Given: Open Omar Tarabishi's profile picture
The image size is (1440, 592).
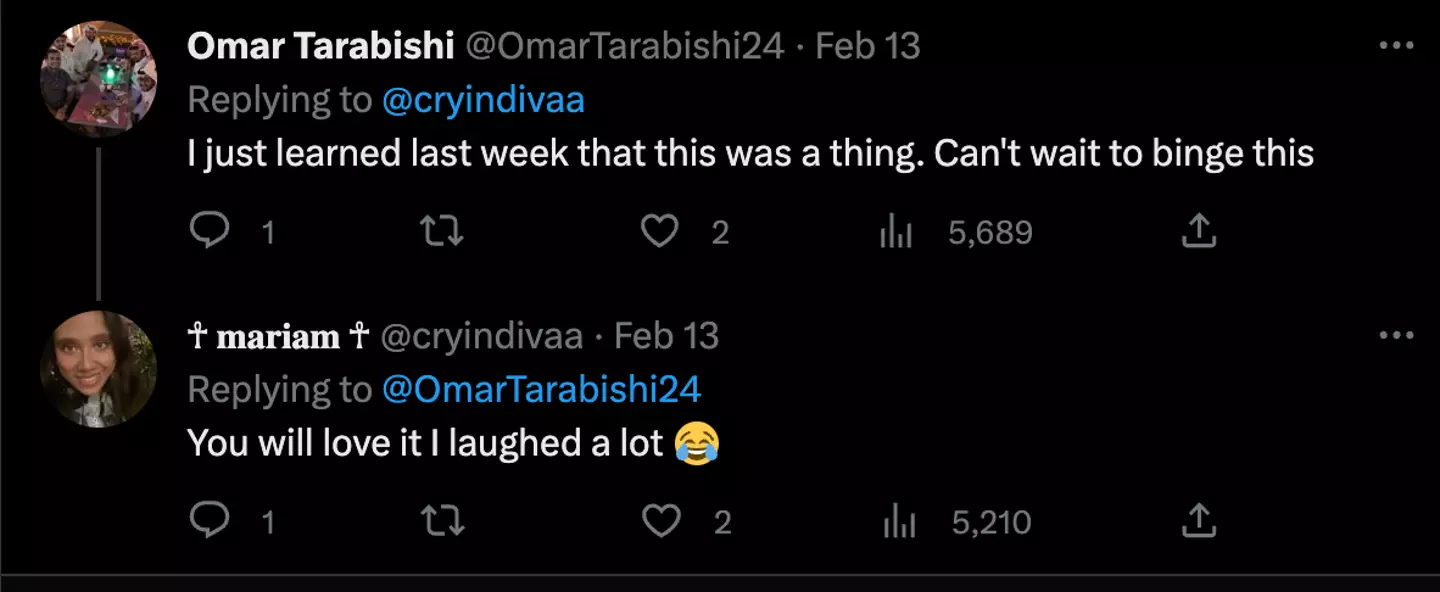Looking at the screenshot, I should 98,79.
